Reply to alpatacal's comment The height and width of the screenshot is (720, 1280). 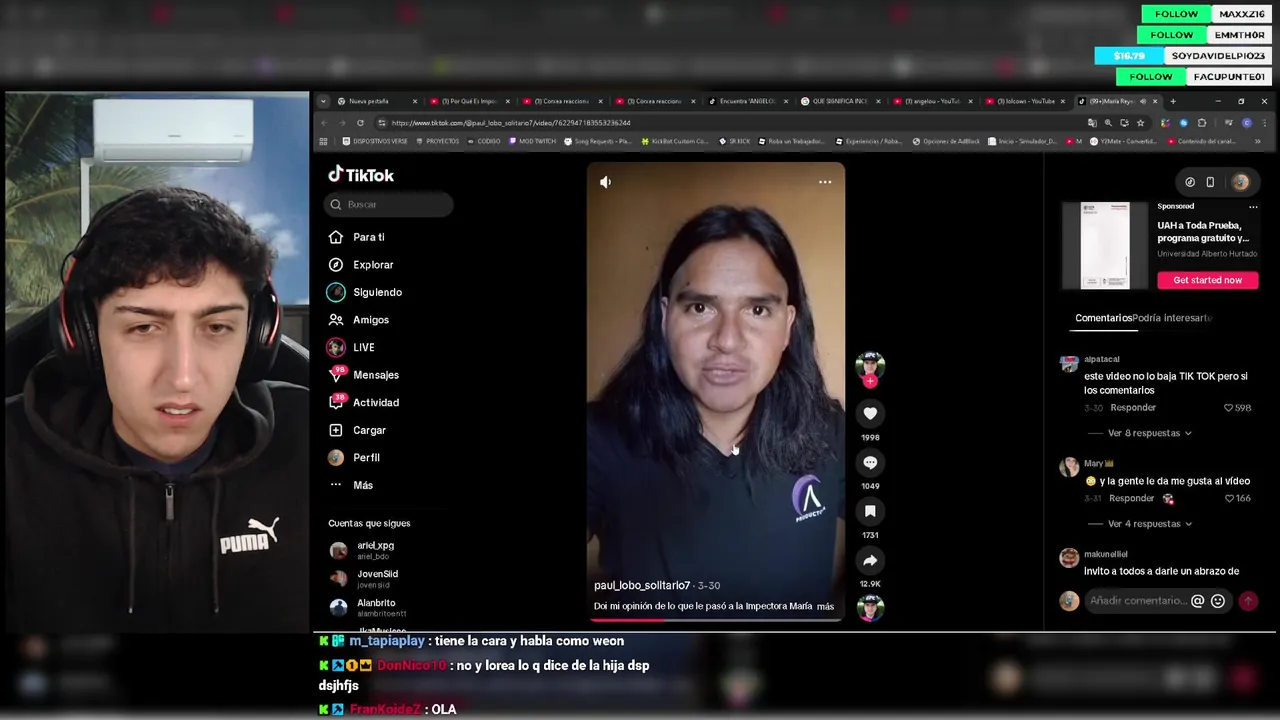pyautogui.click(x=1133, y=408)
